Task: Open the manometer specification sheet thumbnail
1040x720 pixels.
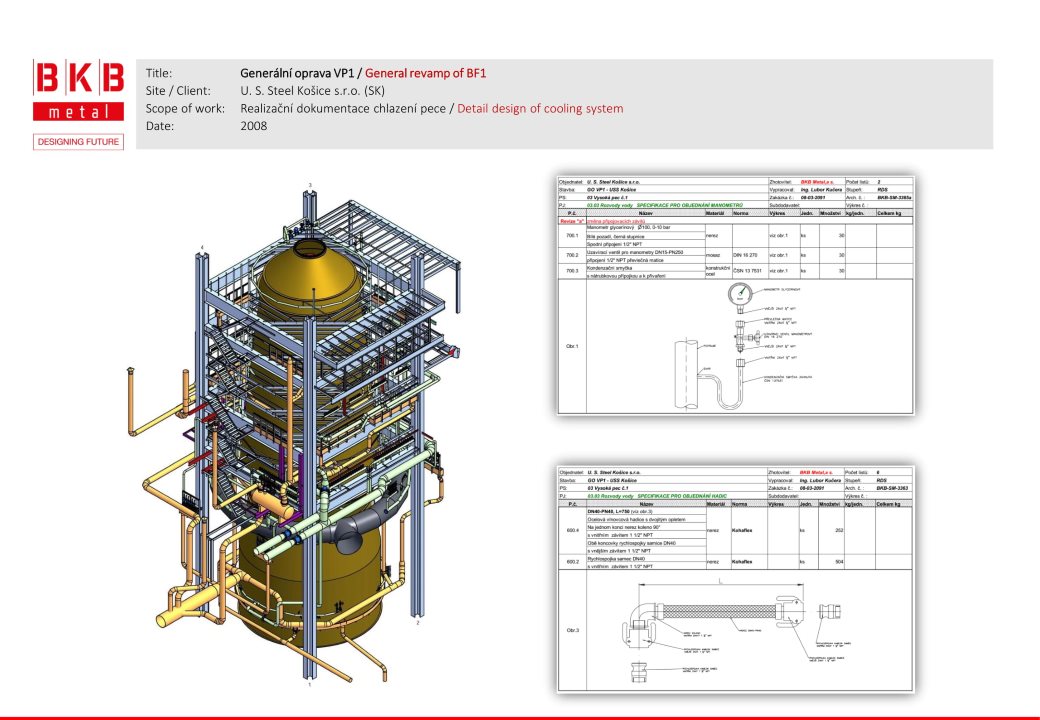Action: pos(734,294)
